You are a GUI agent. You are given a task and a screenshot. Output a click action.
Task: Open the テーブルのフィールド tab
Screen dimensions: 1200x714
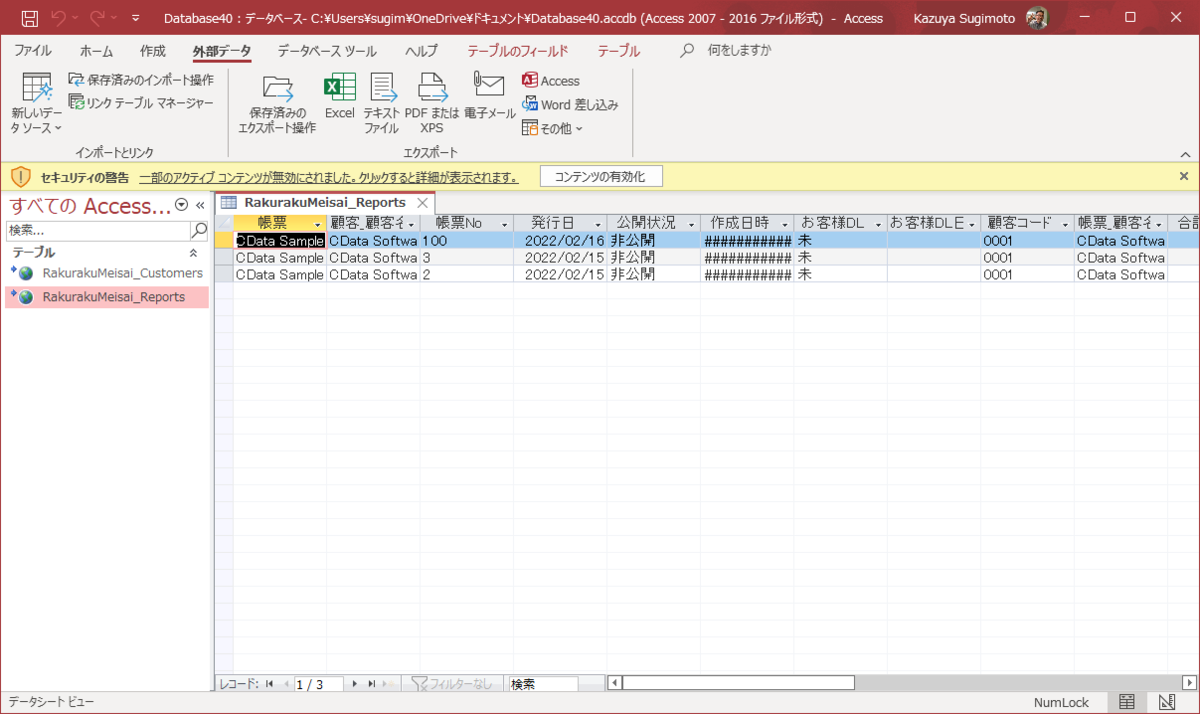[517, 51]
